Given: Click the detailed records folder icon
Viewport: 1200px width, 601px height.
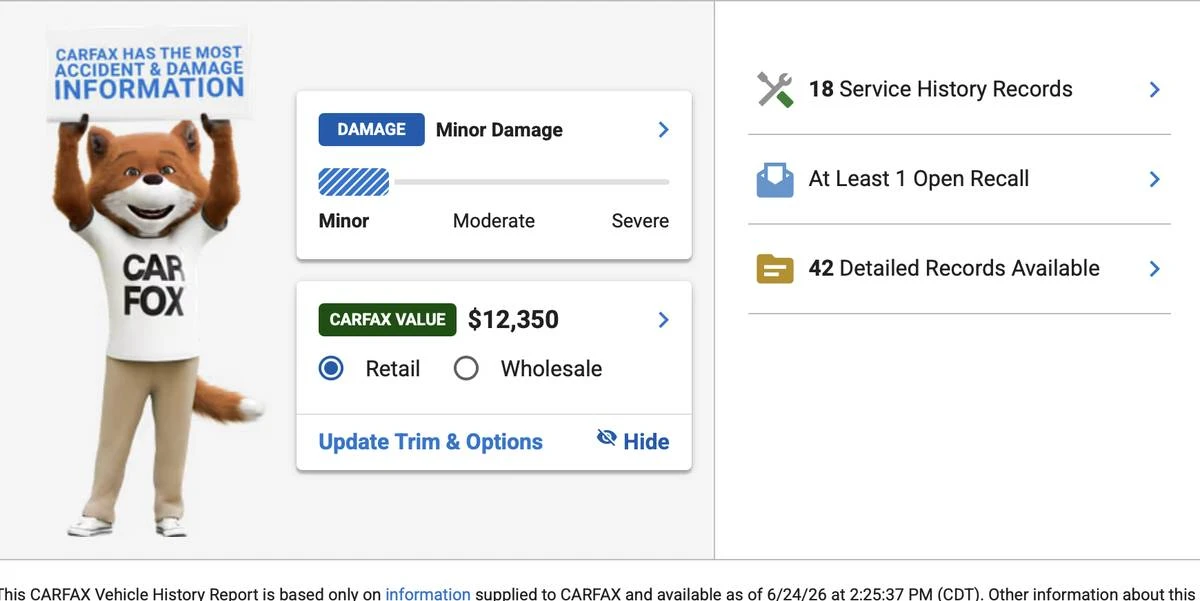Looking at the screenshot, I should point(775,269).
